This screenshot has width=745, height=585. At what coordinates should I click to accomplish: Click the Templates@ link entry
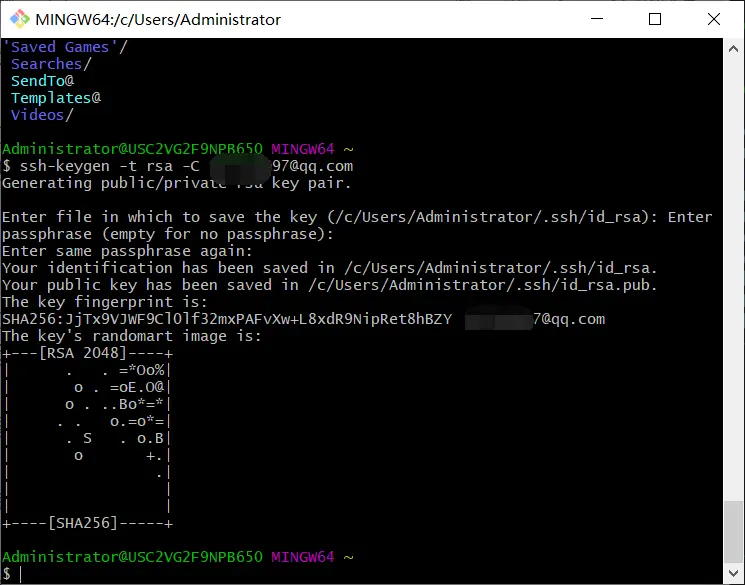[x=56, y=98]
